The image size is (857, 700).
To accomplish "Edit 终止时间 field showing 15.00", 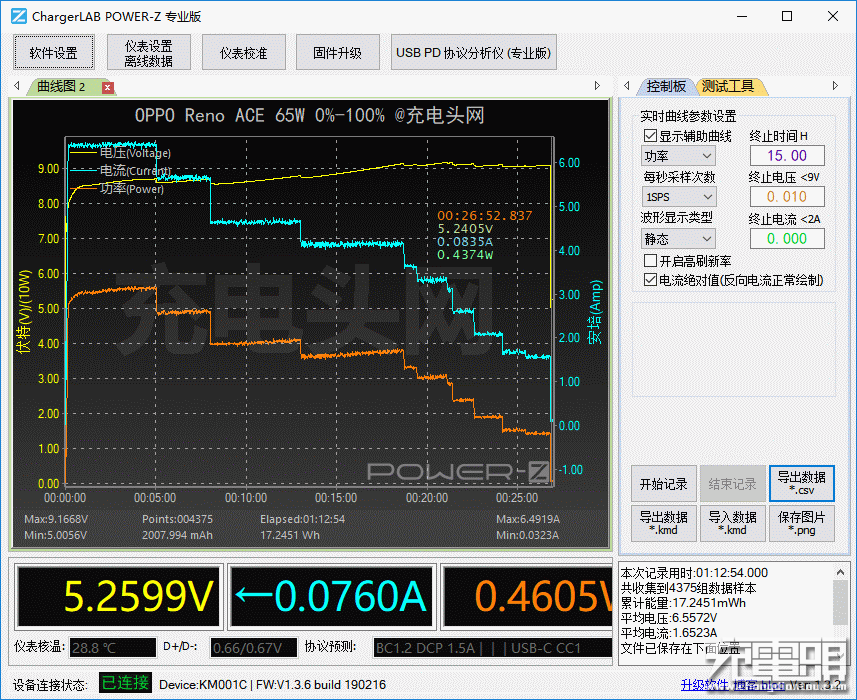I will click(787, 156).
